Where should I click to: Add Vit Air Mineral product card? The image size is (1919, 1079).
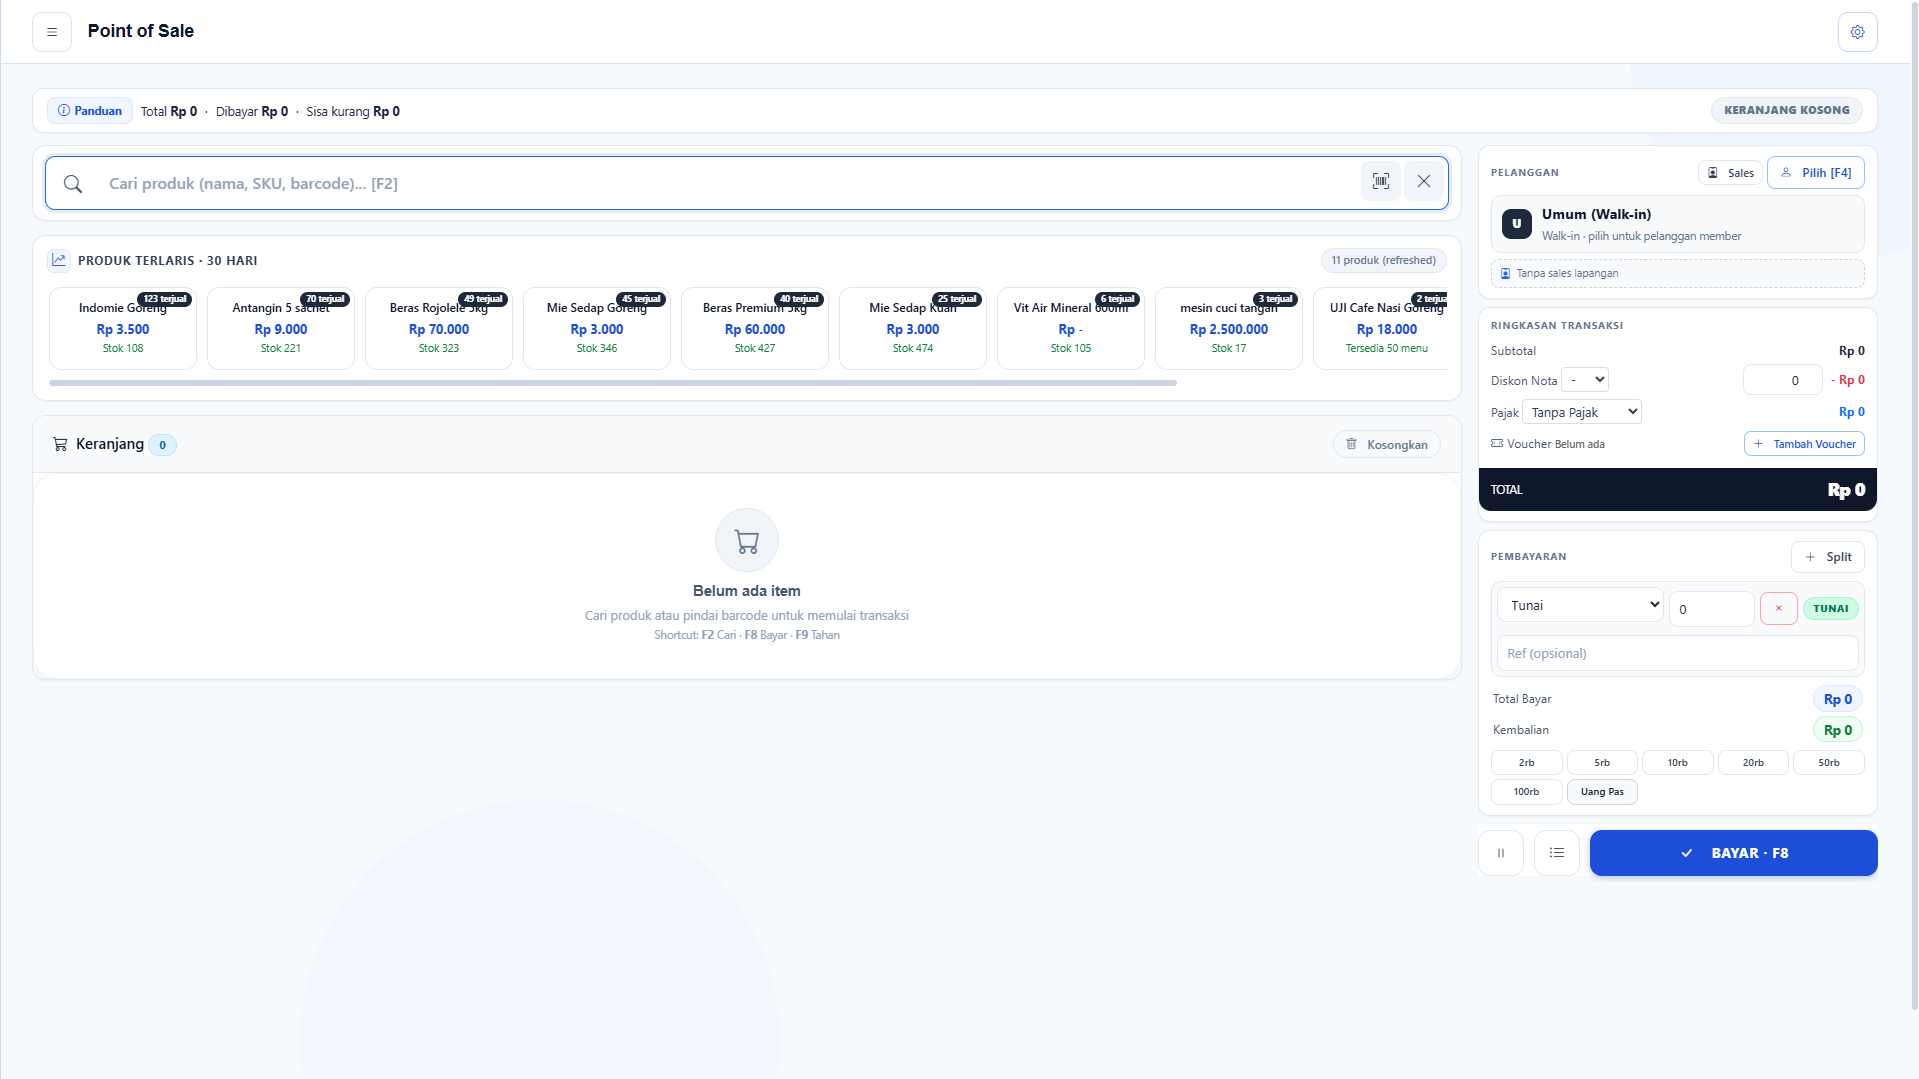pyautogui.click(x=1071, y=329)
